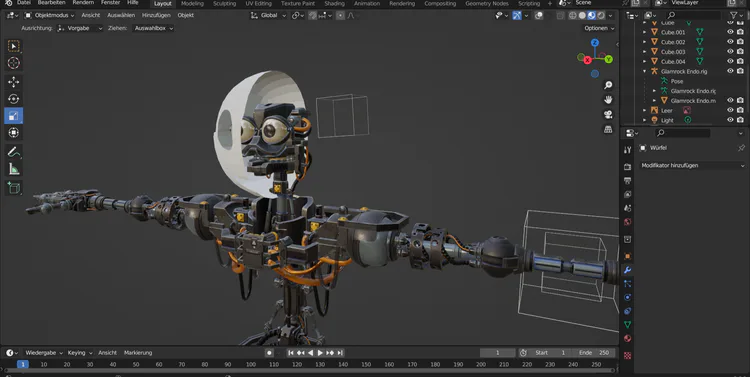
Task: Disable Cube.001 in renders via camera
Action: pyautogui.click(x=740, y=32)
